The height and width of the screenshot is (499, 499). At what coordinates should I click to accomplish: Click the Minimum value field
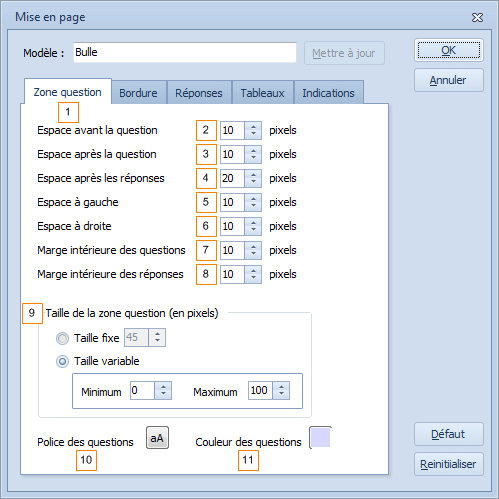click(x=142, y=390)
